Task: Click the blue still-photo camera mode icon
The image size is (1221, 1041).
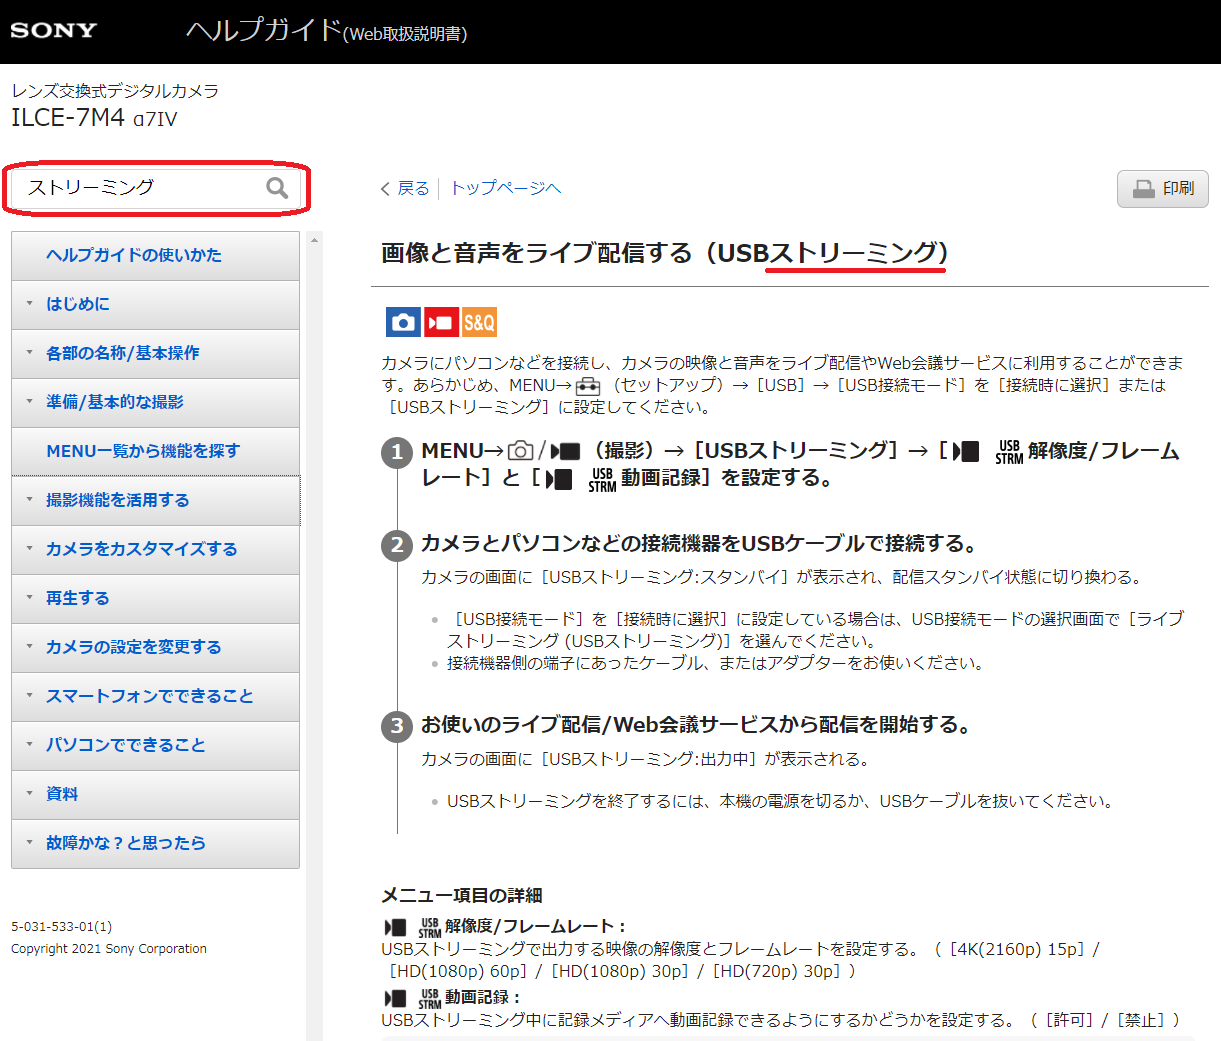Action: [x=403, y=322]
